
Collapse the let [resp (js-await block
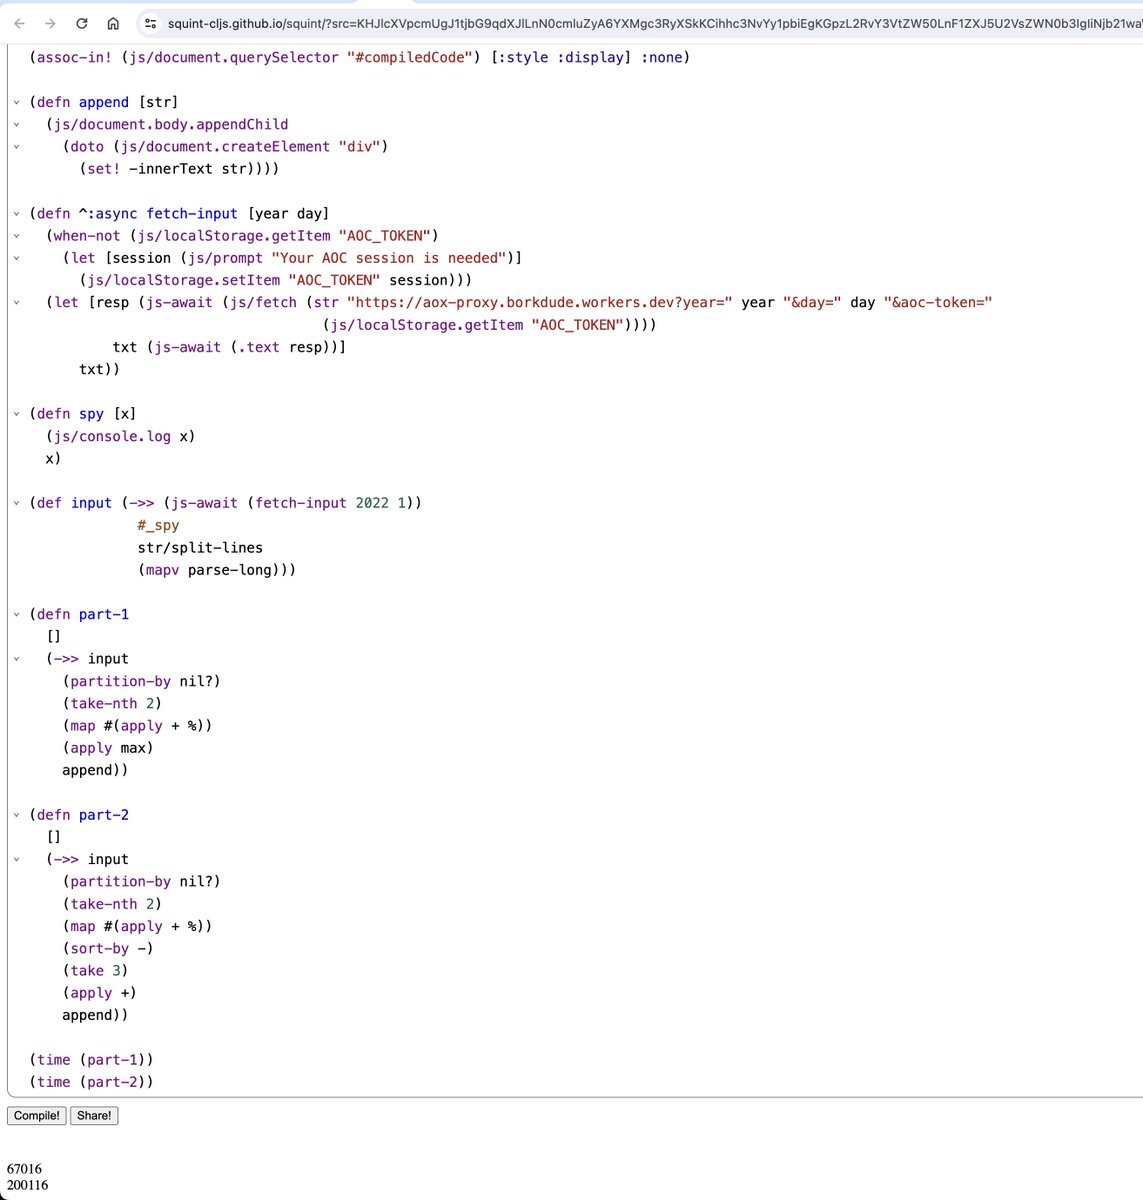17,302
